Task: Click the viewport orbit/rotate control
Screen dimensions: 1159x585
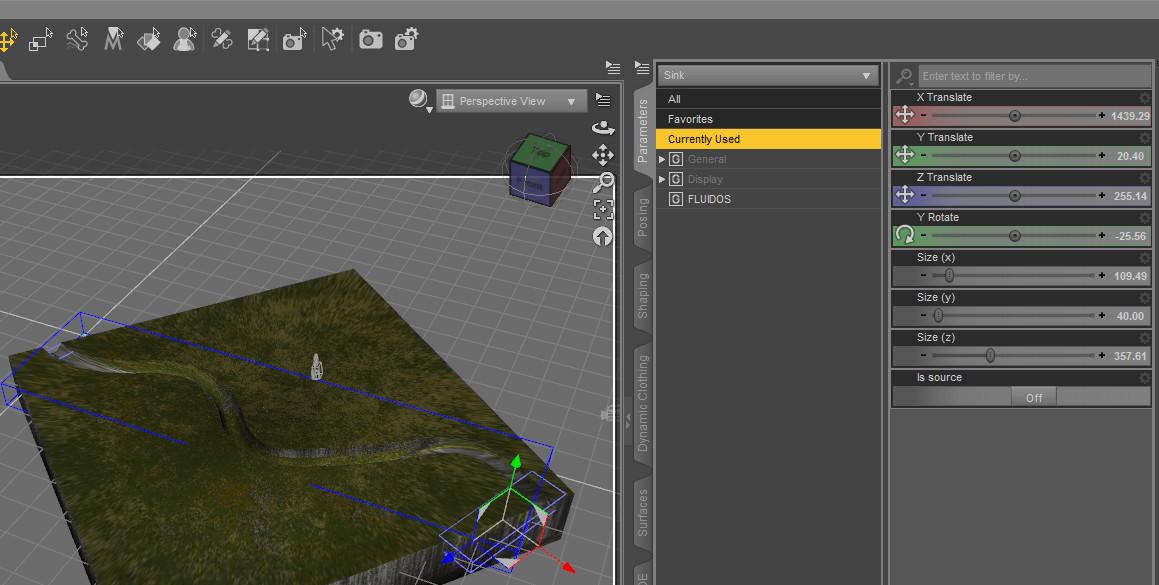Action: (x=603, y=127)
